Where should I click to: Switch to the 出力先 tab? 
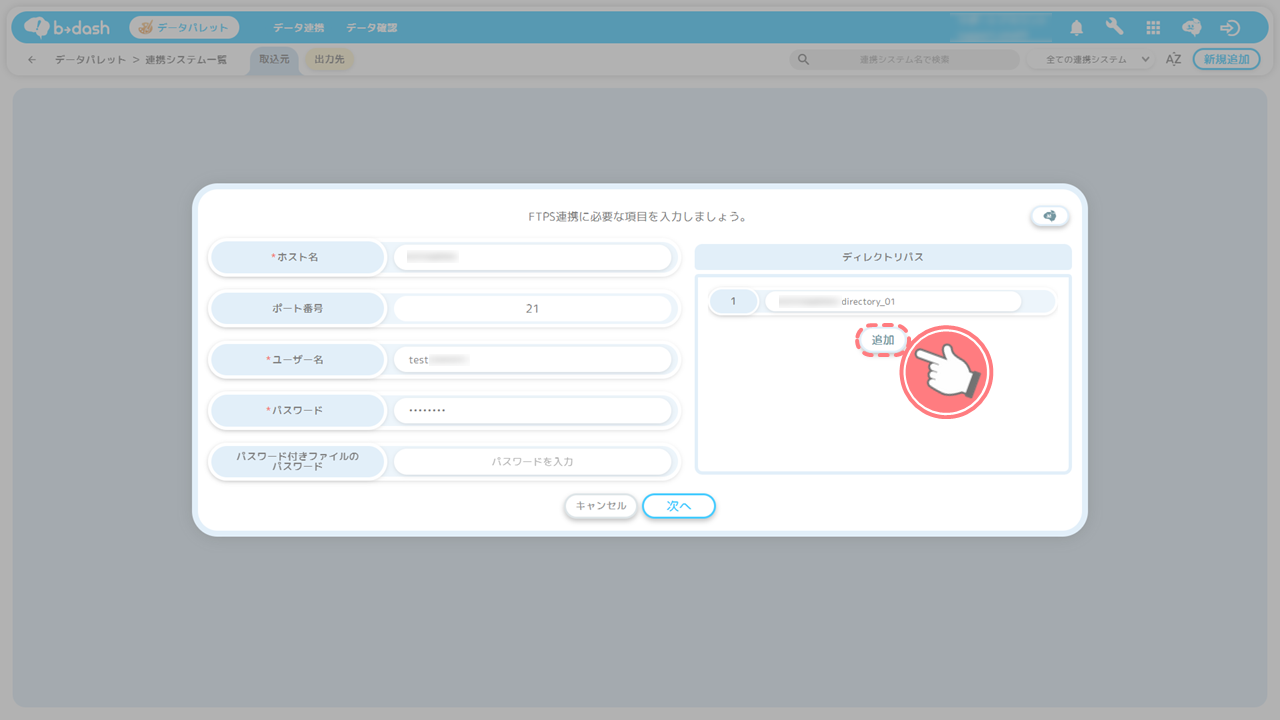329,60
